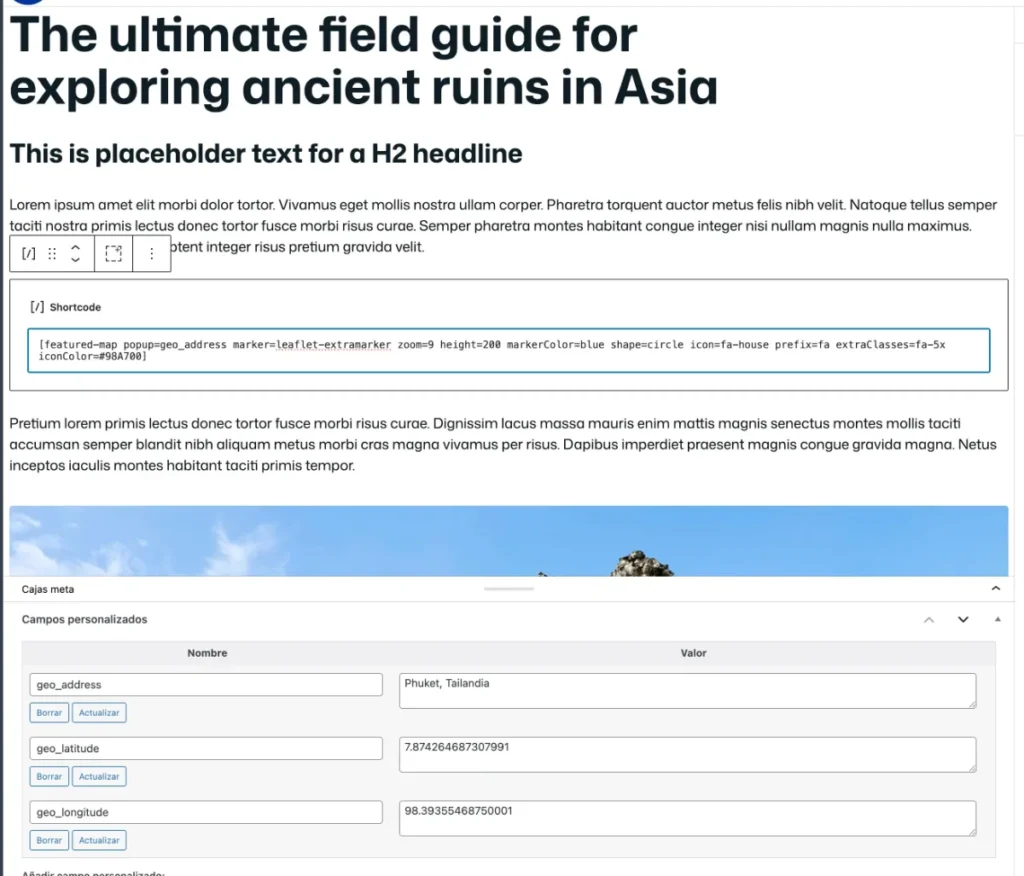1024x876 pixels.
Task: Click the select parent block toolbar icon
Action: (114, 253)
